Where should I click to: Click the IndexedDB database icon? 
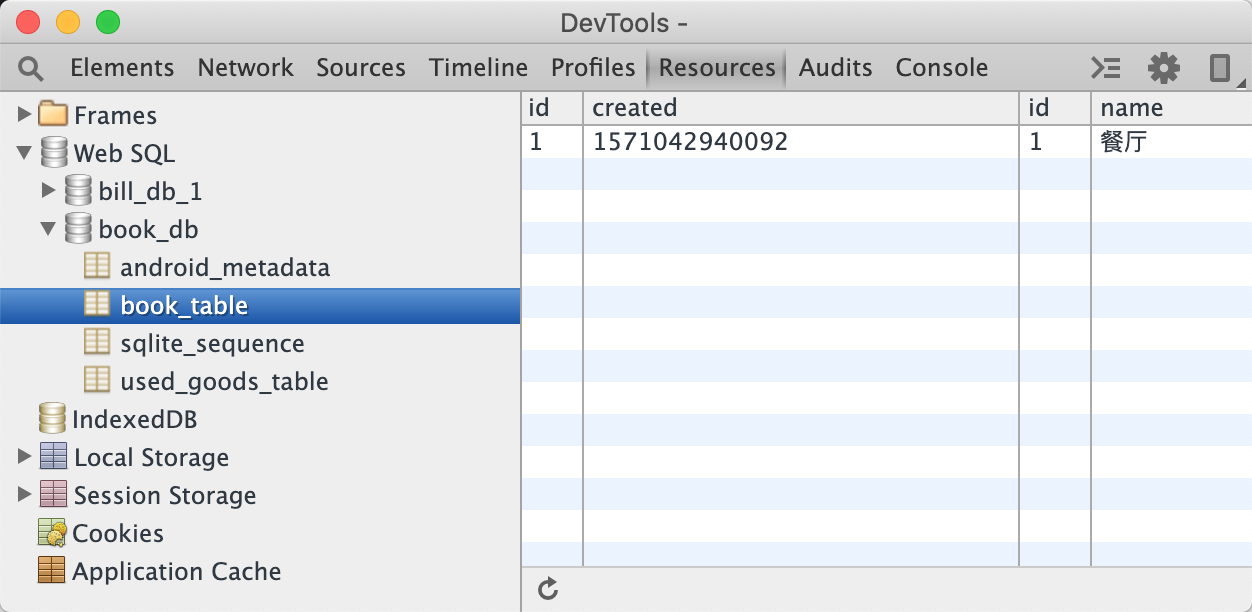[x=52, y=419]
